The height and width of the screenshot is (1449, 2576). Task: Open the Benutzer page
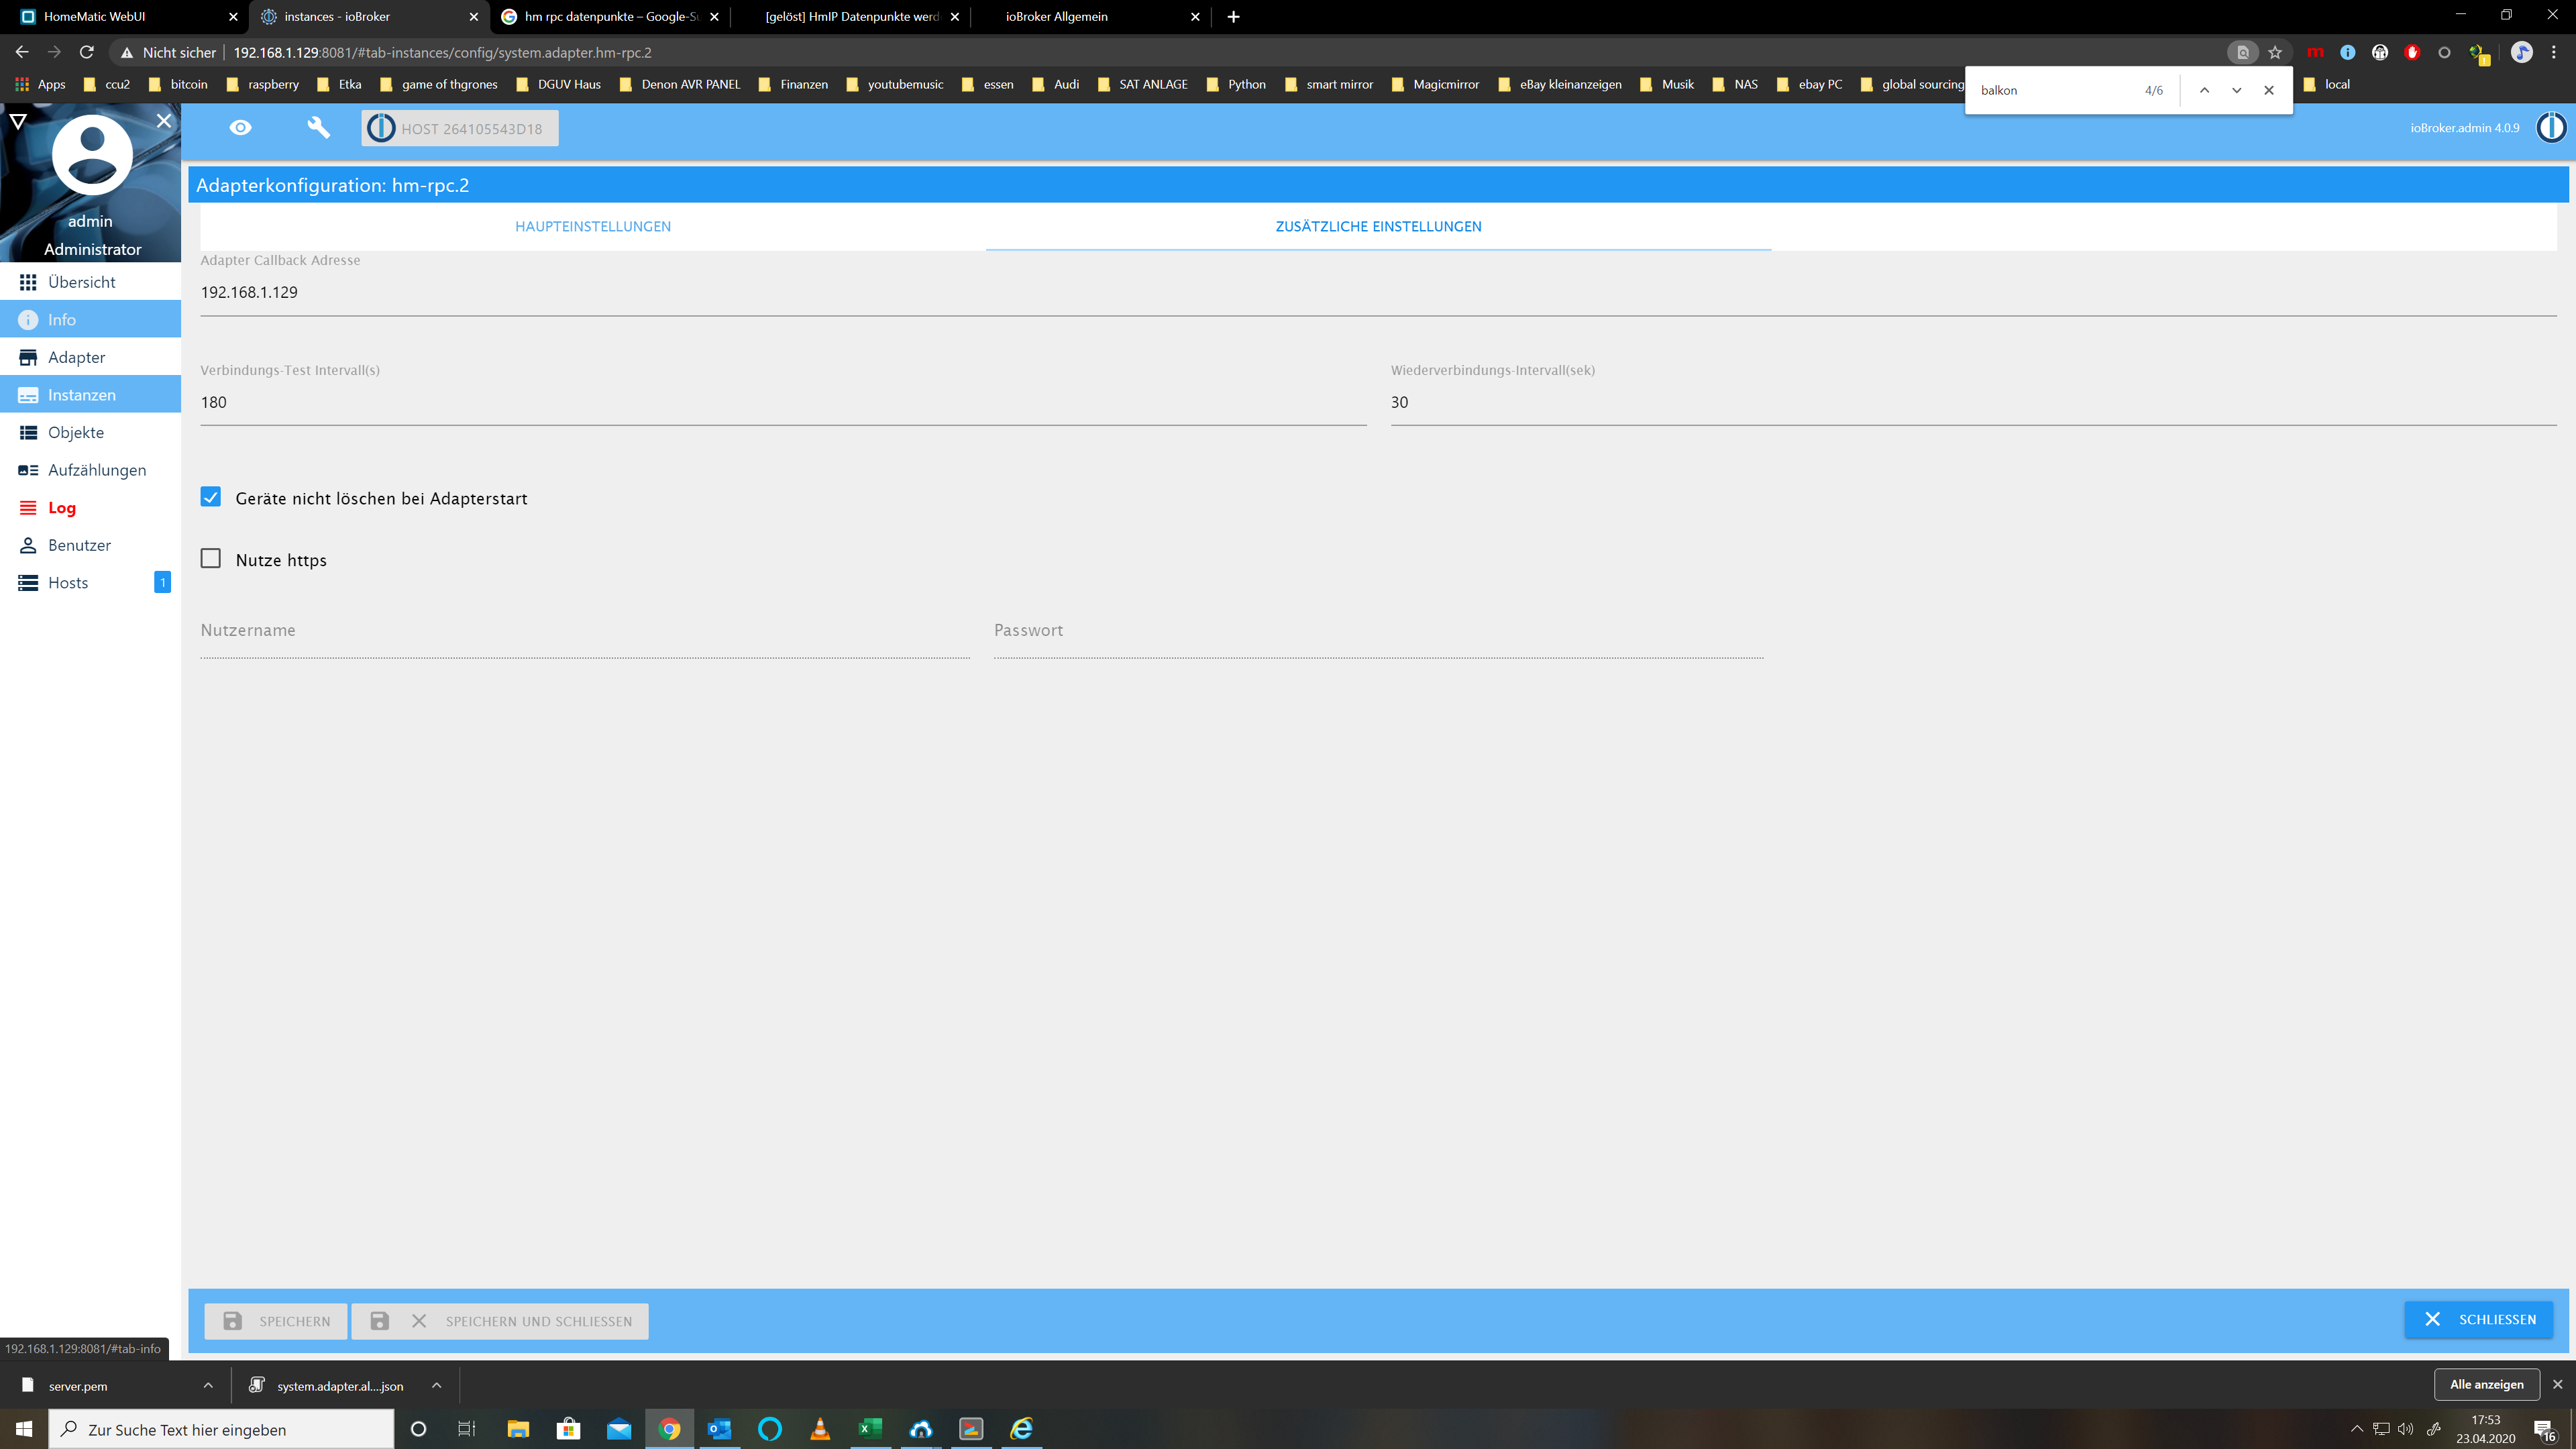coord(79,545)
